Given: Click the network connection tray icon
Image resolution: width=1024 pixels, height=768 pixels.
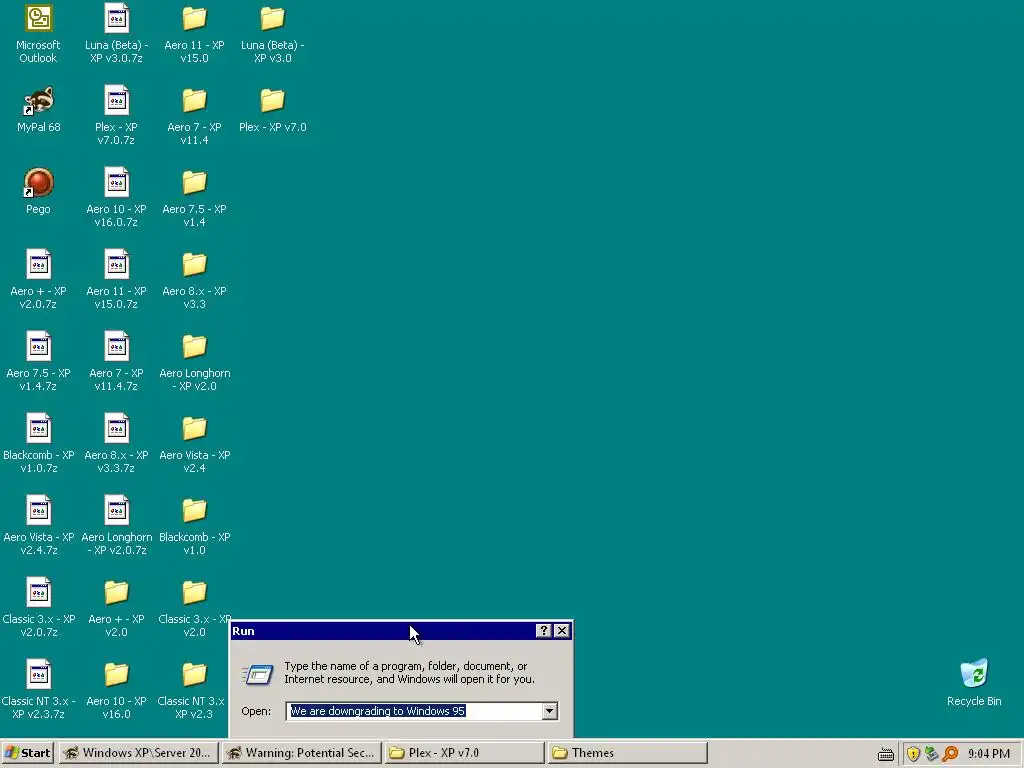Looking at the screenshot, I should pyautogui.click(x=931, y=754).
